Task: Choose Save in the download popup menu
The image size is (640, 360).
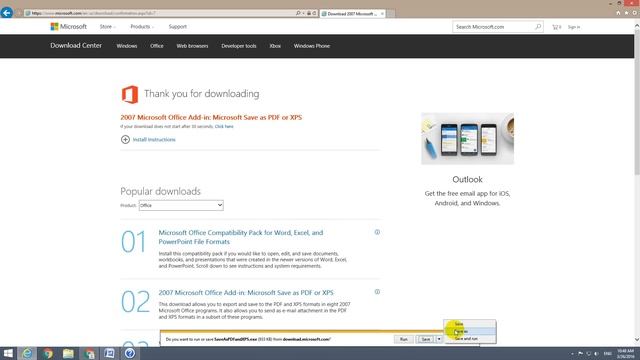Action: 470,324
